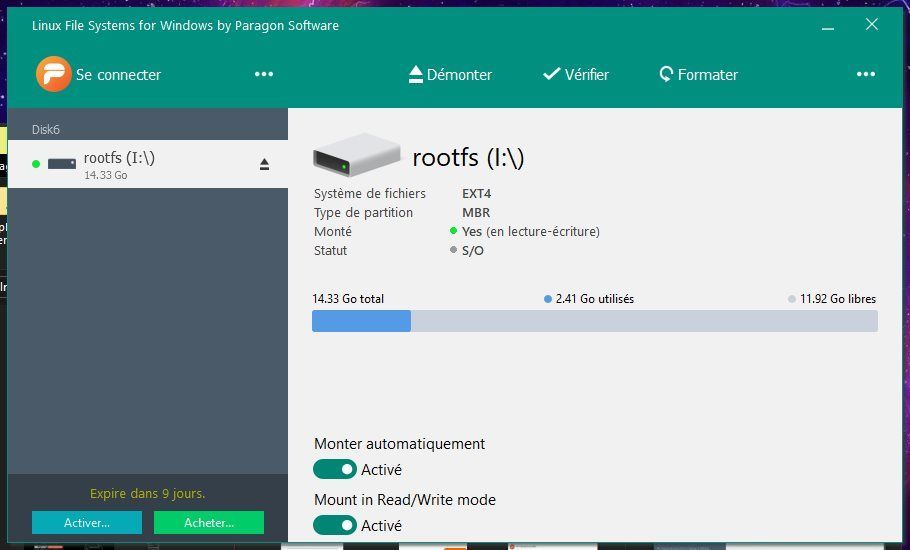Click the disk usage bar
Screen dimensions: 910x550
tap(595, 321)
